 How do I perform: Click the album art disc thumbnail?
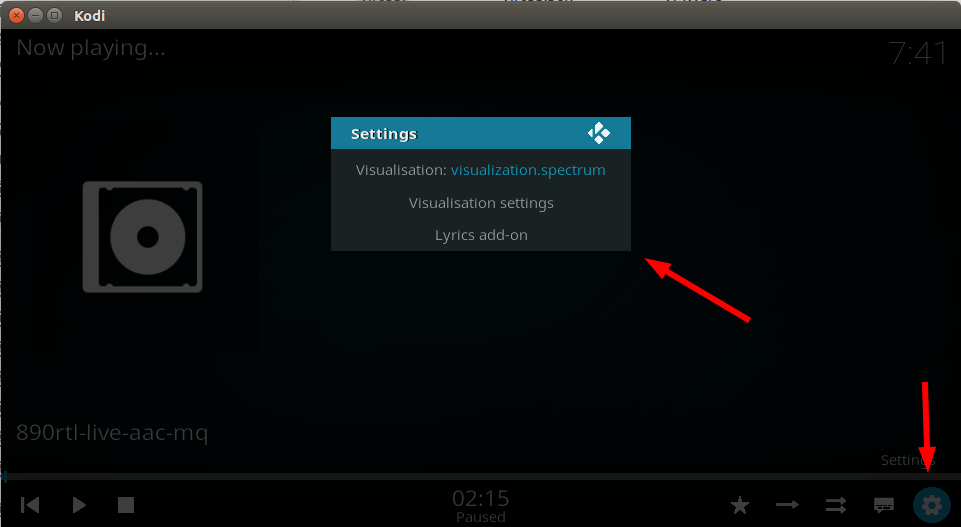pos(142,237)
